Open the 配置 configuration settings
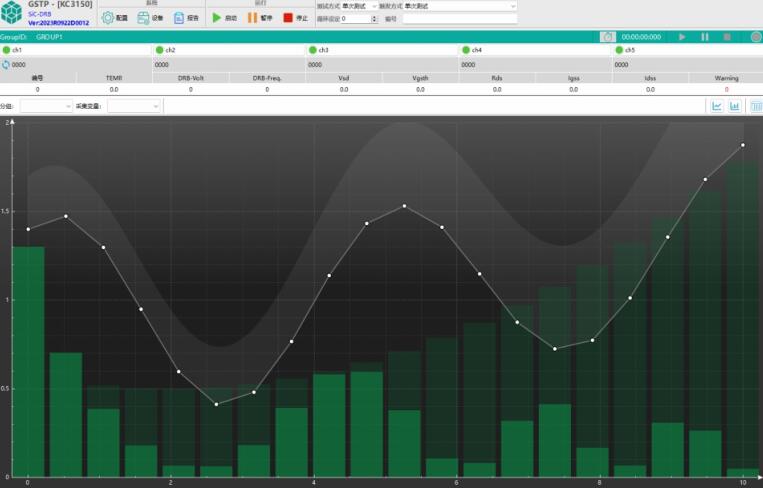Viewport: 763px width, 488px height. click(x=115, y=18)
